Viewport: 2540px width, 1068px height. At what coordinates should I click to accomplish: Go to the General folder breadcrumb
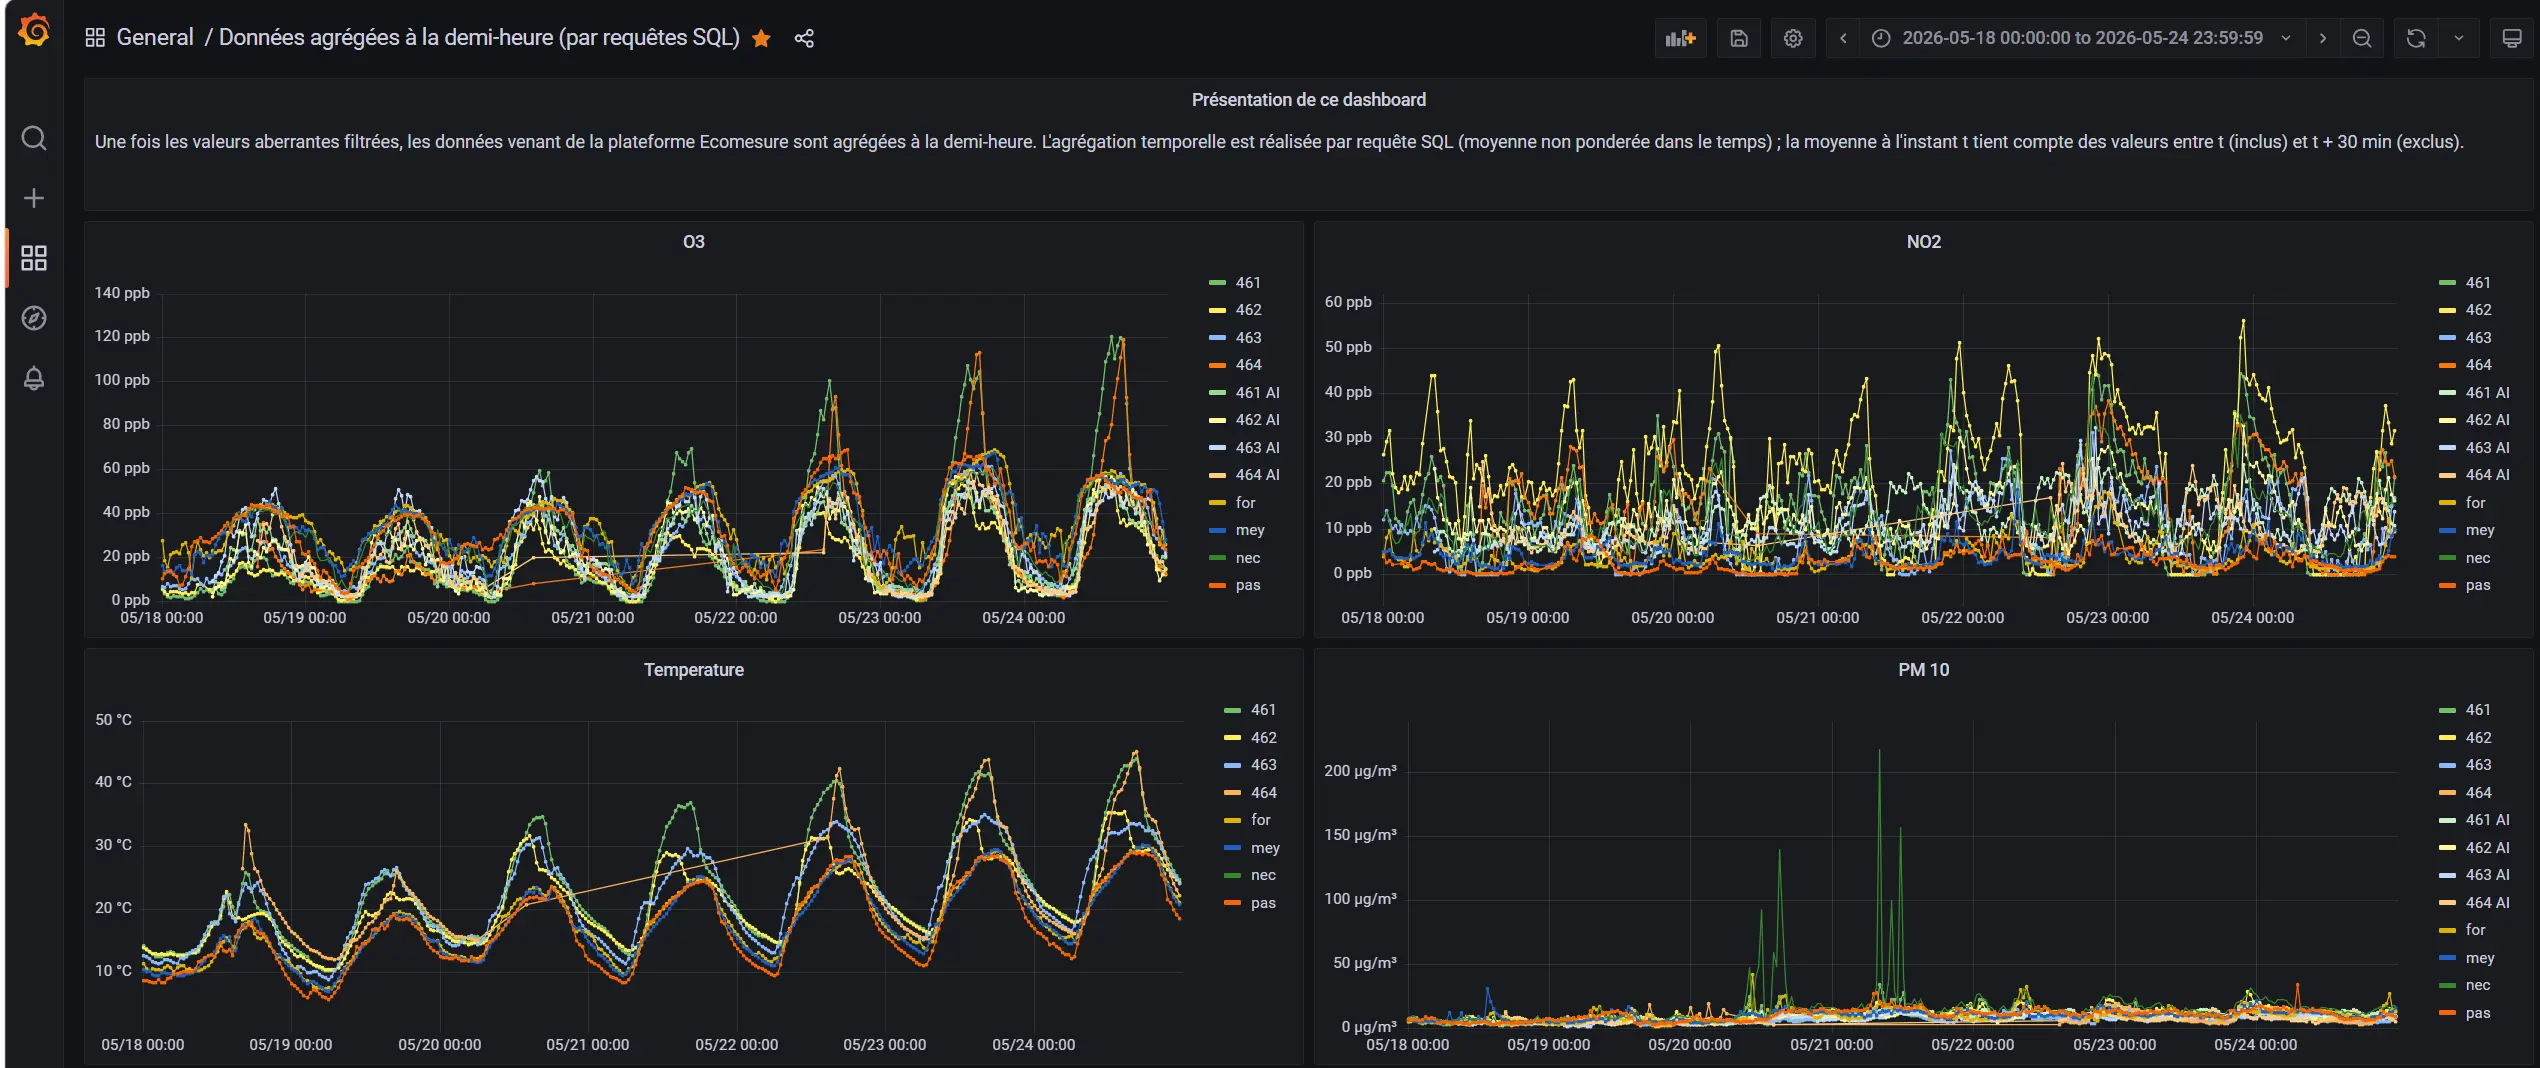coord(155,37)
